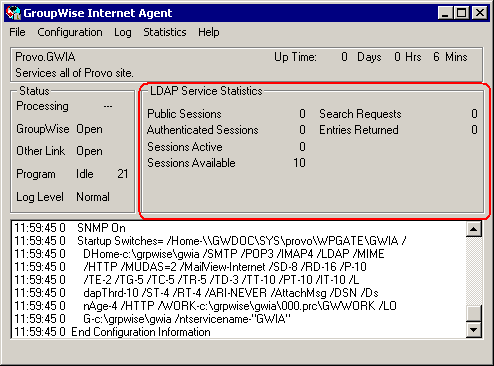494x366 pixels.
Task: Click the GroupWise Internet Agent title bar icon
Action: pos(14,13)
